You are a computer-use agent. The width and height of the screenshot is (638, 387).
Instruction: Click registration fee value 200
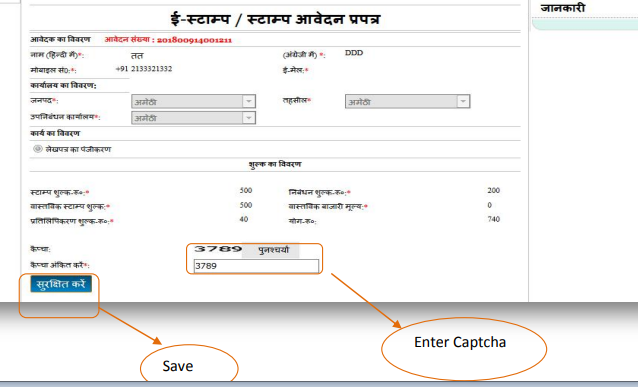click(x=494, y=190)
